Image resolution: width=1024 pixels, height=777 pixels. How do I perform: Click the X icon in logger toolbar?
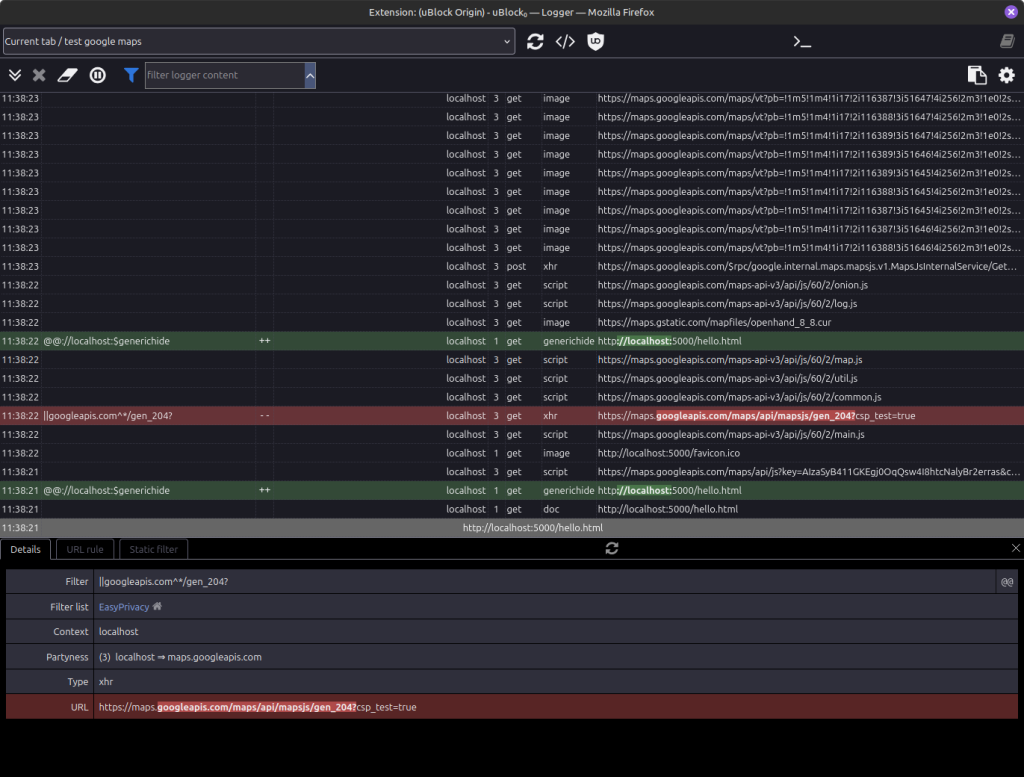click(39, 75)
